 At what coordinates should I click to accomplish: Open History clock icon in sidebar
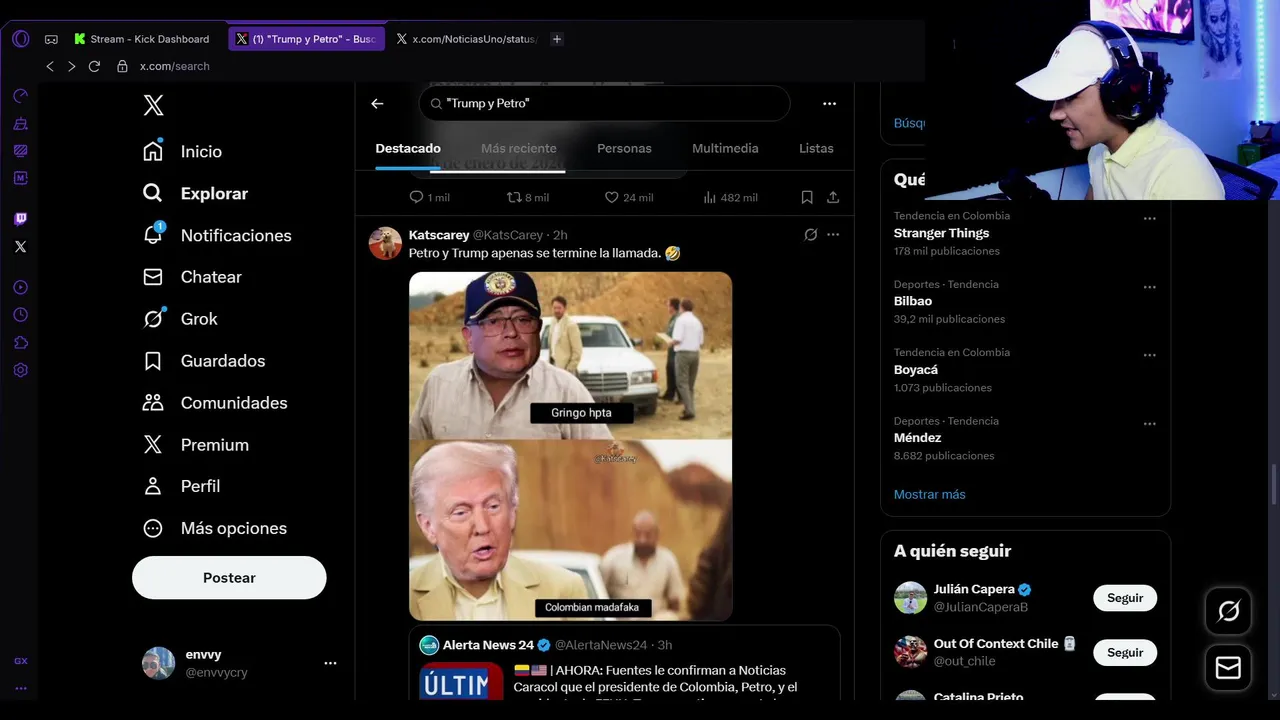(21, 315)
